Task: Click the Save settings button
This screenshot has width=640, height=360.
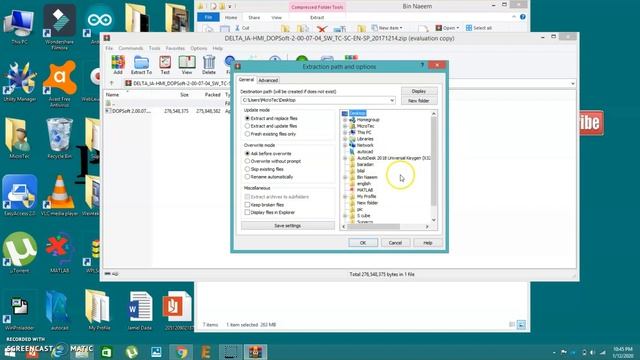Action: (287, 226)
